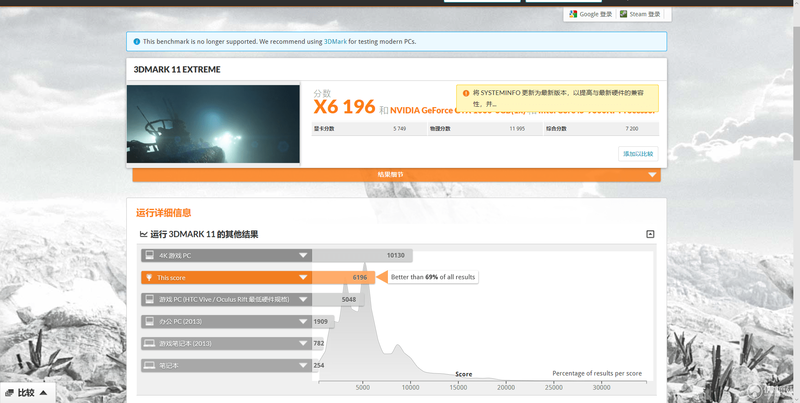Image resolution: width=800 pixels, height=403 pixels.
Task: Click the Percentage of results per score label
Action: 597,373
